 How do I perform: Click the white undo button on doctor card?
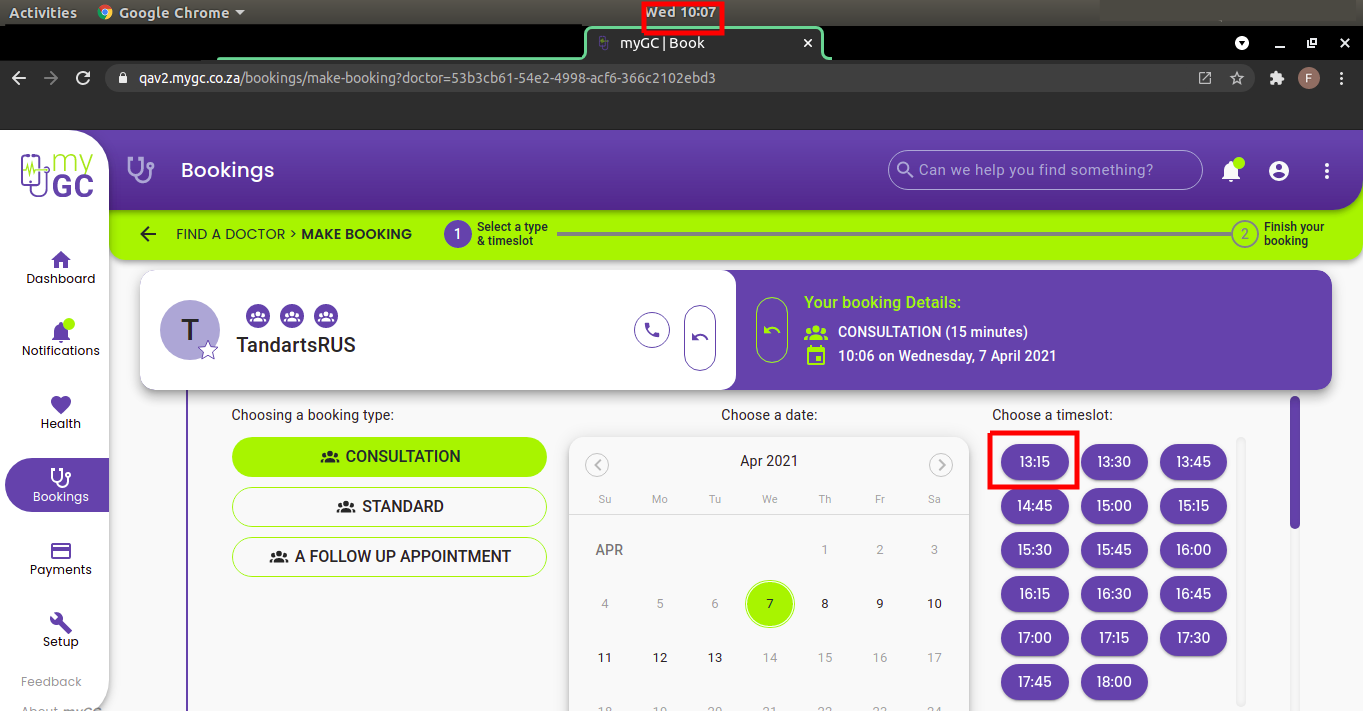[x=700, y=338]
